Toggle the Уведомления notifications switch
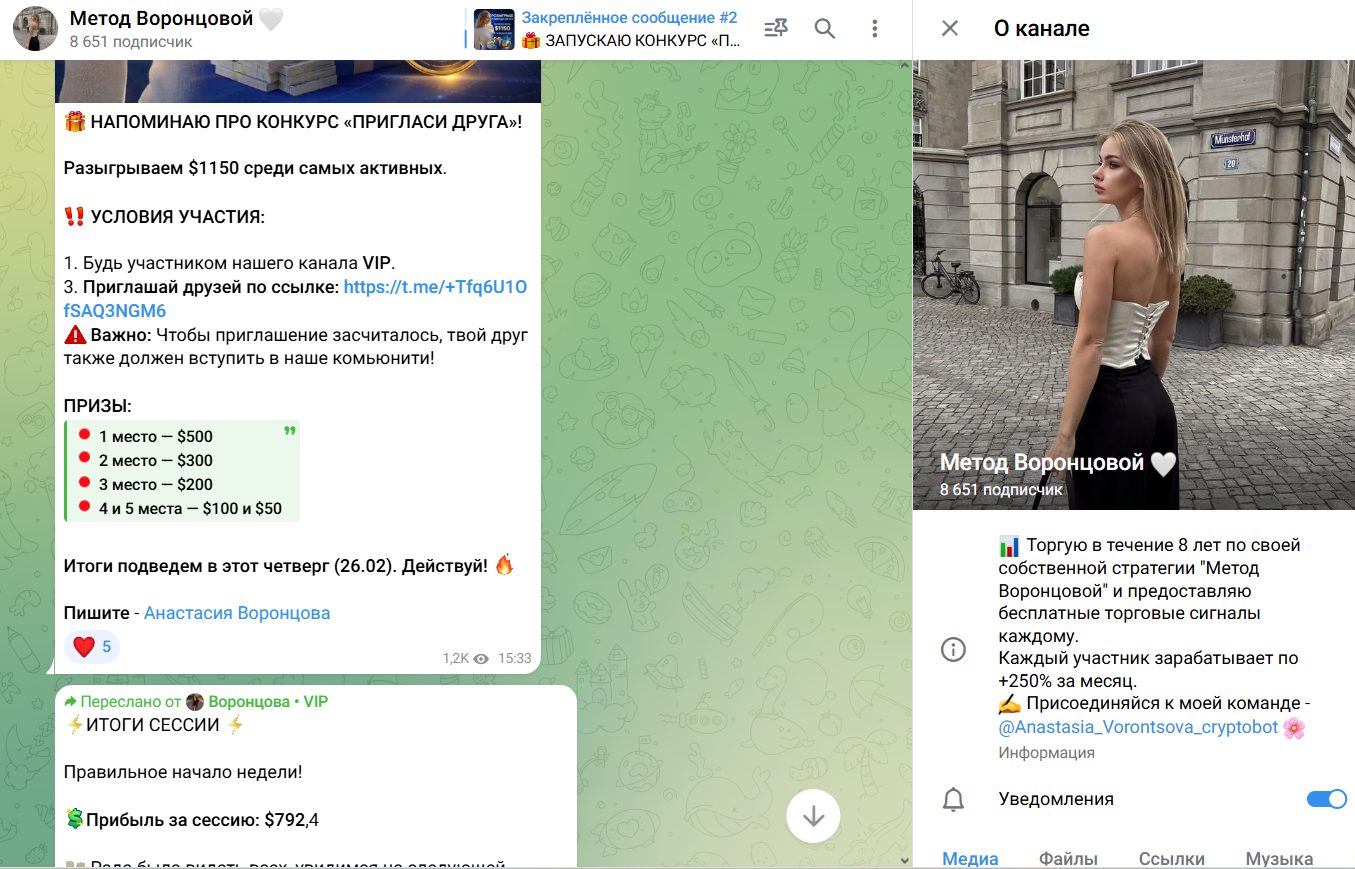This screenshot has width=1355, height=869. 1327,799
